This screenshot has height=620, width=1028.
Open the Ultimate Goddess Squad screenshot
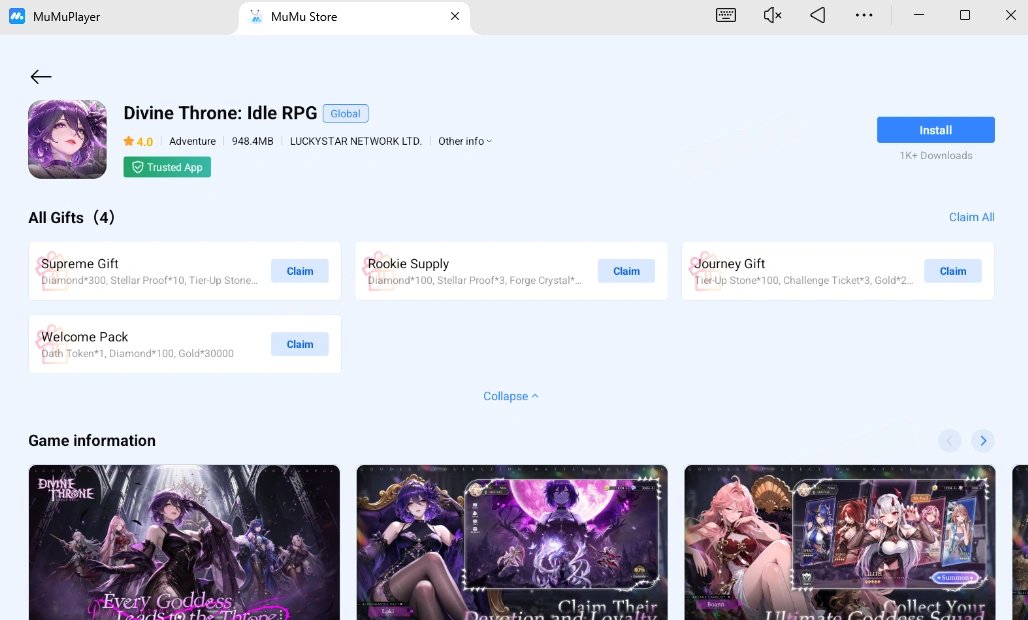point(840,543)
